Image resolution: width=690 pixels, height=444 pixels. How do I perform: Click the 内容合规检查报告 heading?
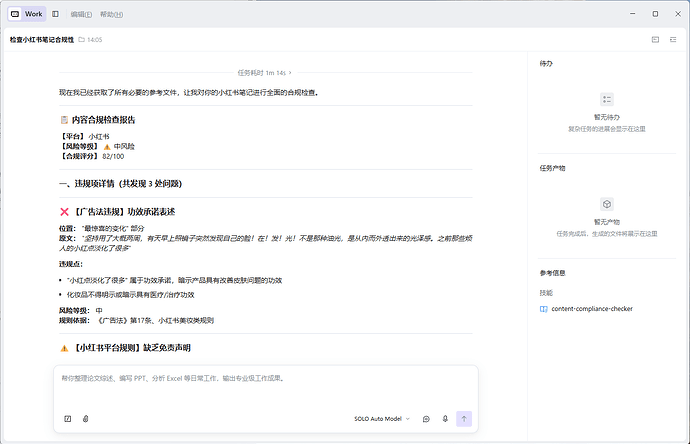[103, 120]
